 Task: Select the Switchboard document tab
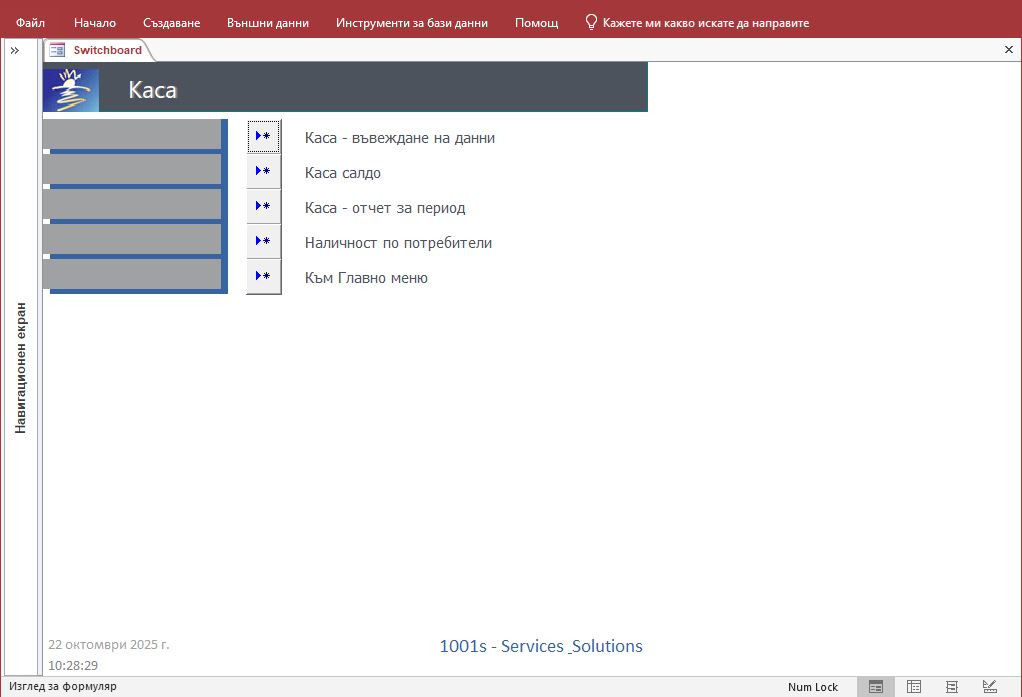click(x=97, y=50)
